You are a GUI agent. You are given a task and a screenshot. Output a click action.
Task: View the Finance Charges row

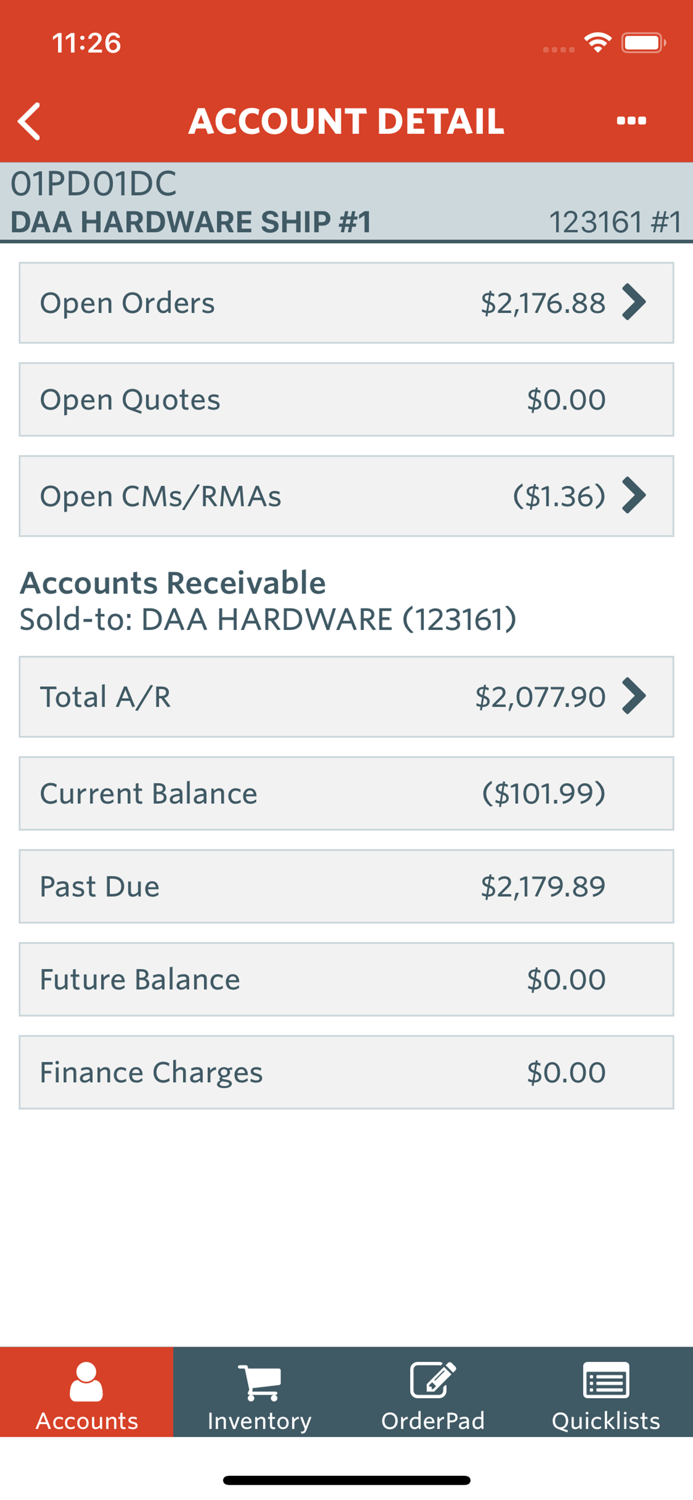click(346, 1072)
